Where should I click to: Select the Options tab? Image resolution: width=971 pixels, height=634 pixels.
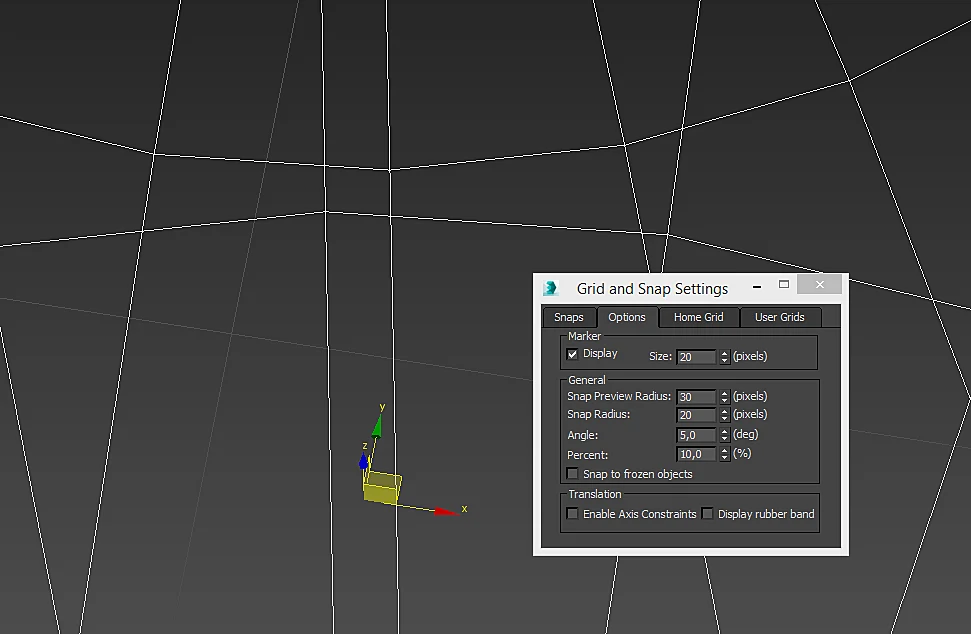point(627,317)
